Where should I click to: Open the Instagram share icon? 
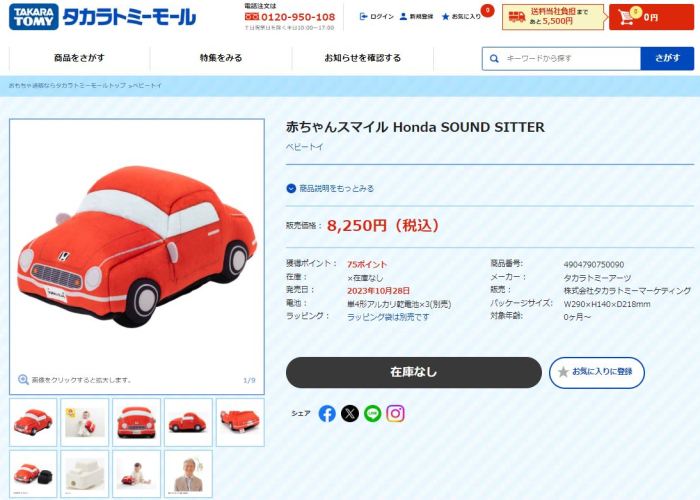pos(395,414)
